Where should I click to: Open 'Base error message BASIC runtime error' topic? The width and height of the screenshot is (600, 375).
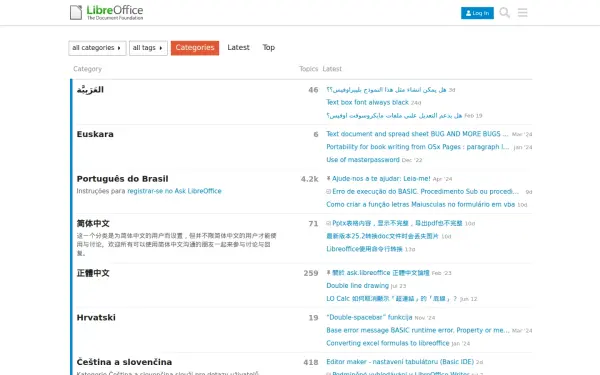tap(418, 330)
